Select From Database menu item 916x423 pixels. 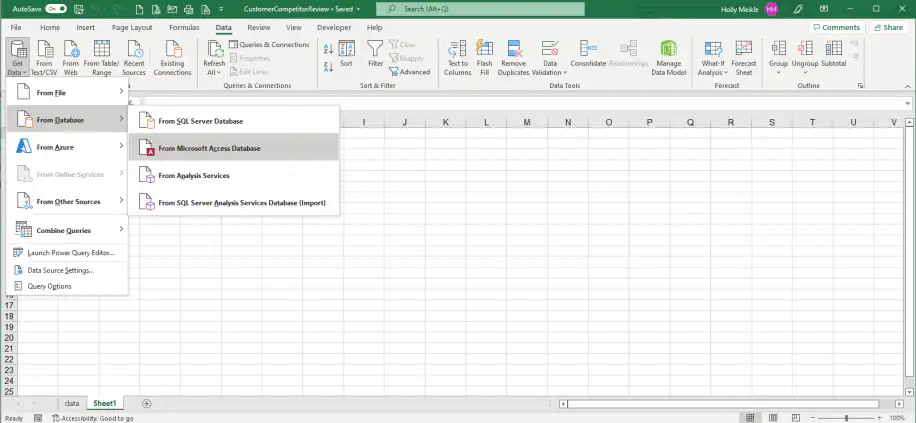pos(67,120)
